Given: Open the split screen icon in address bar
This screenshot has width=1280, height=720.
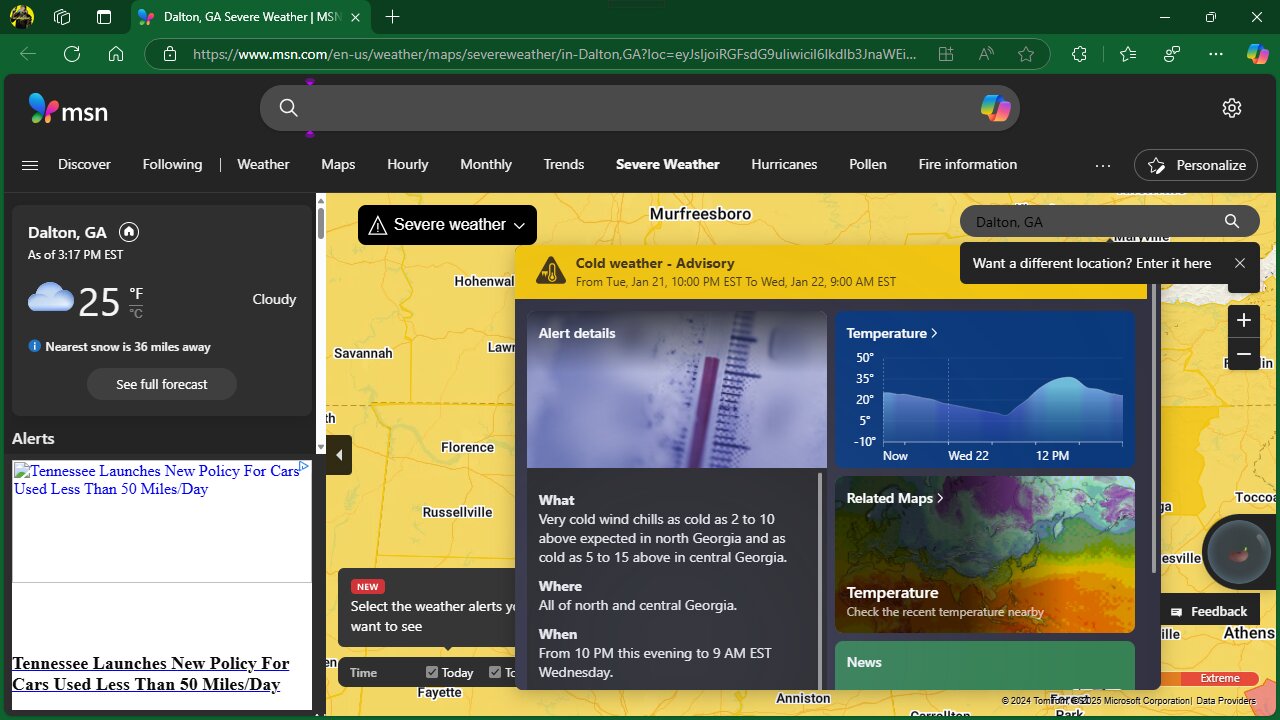Looking at the screenshot, I should 945,54.
